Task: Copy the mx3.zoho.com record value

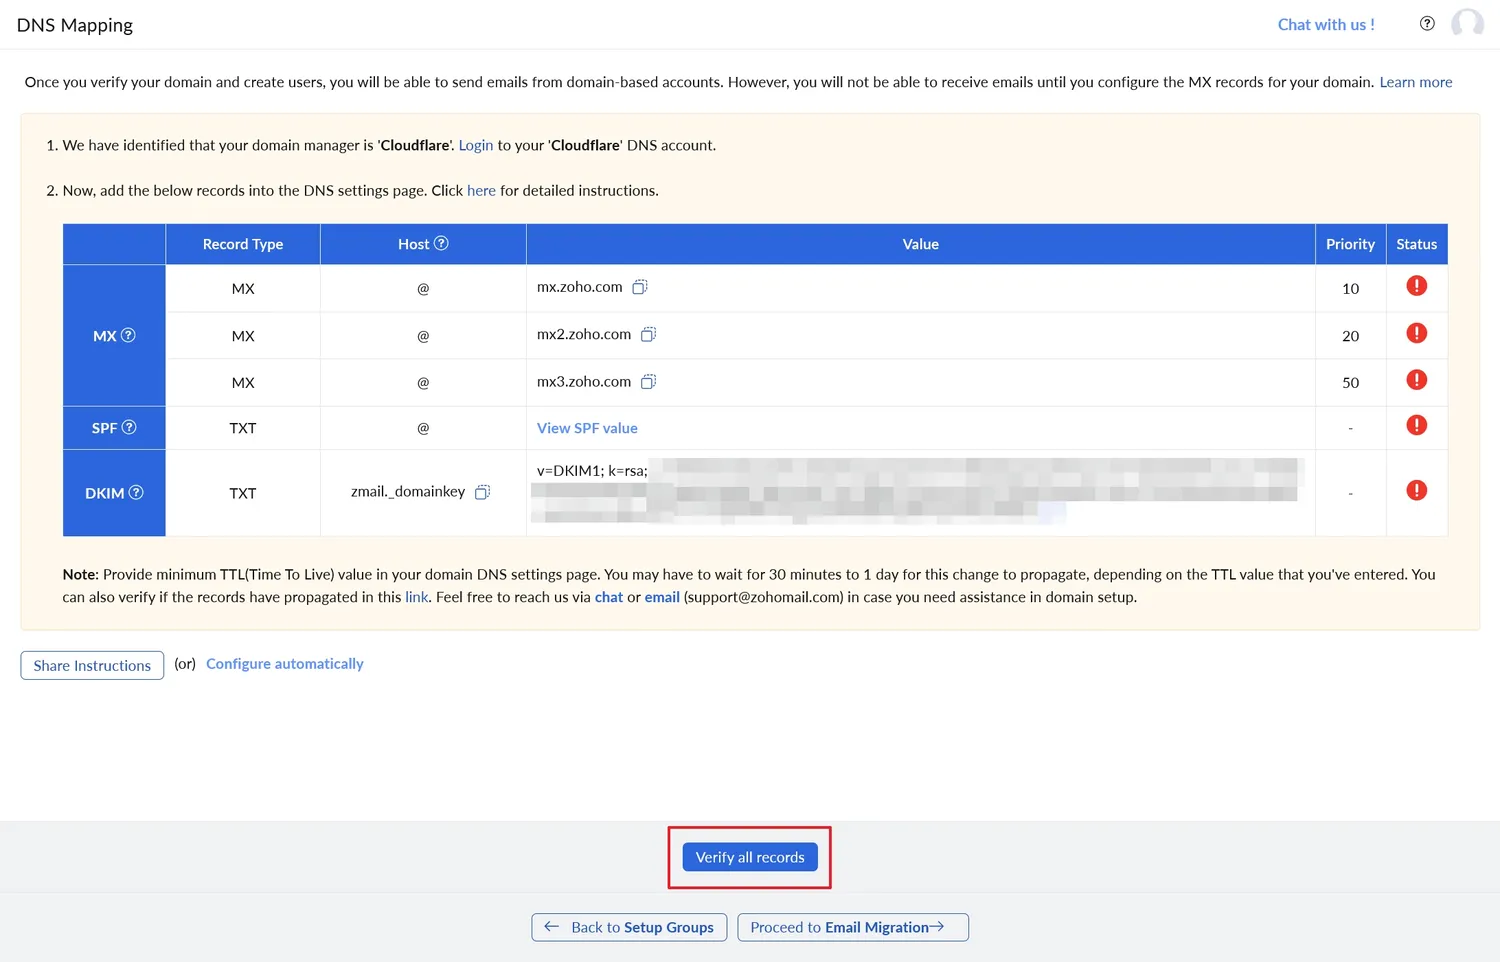Action: click(648, 381)
